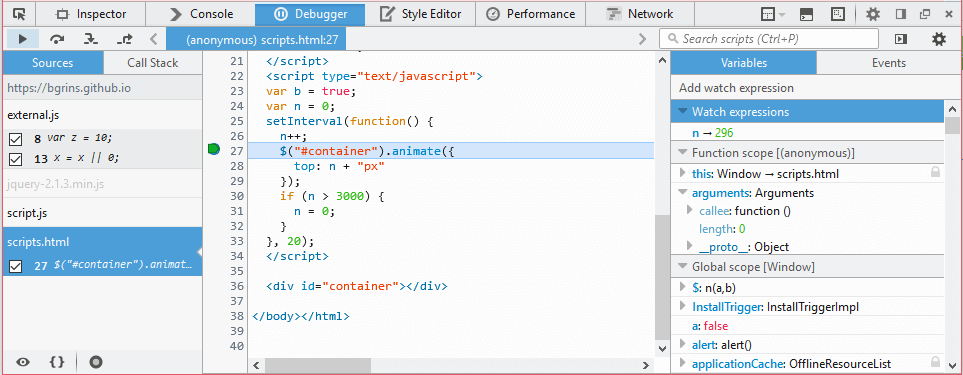Activate the element picker tool
Image resolution: width=963 pixels, height=375 pixels.
pyautogui.click(x=19, y=14)
